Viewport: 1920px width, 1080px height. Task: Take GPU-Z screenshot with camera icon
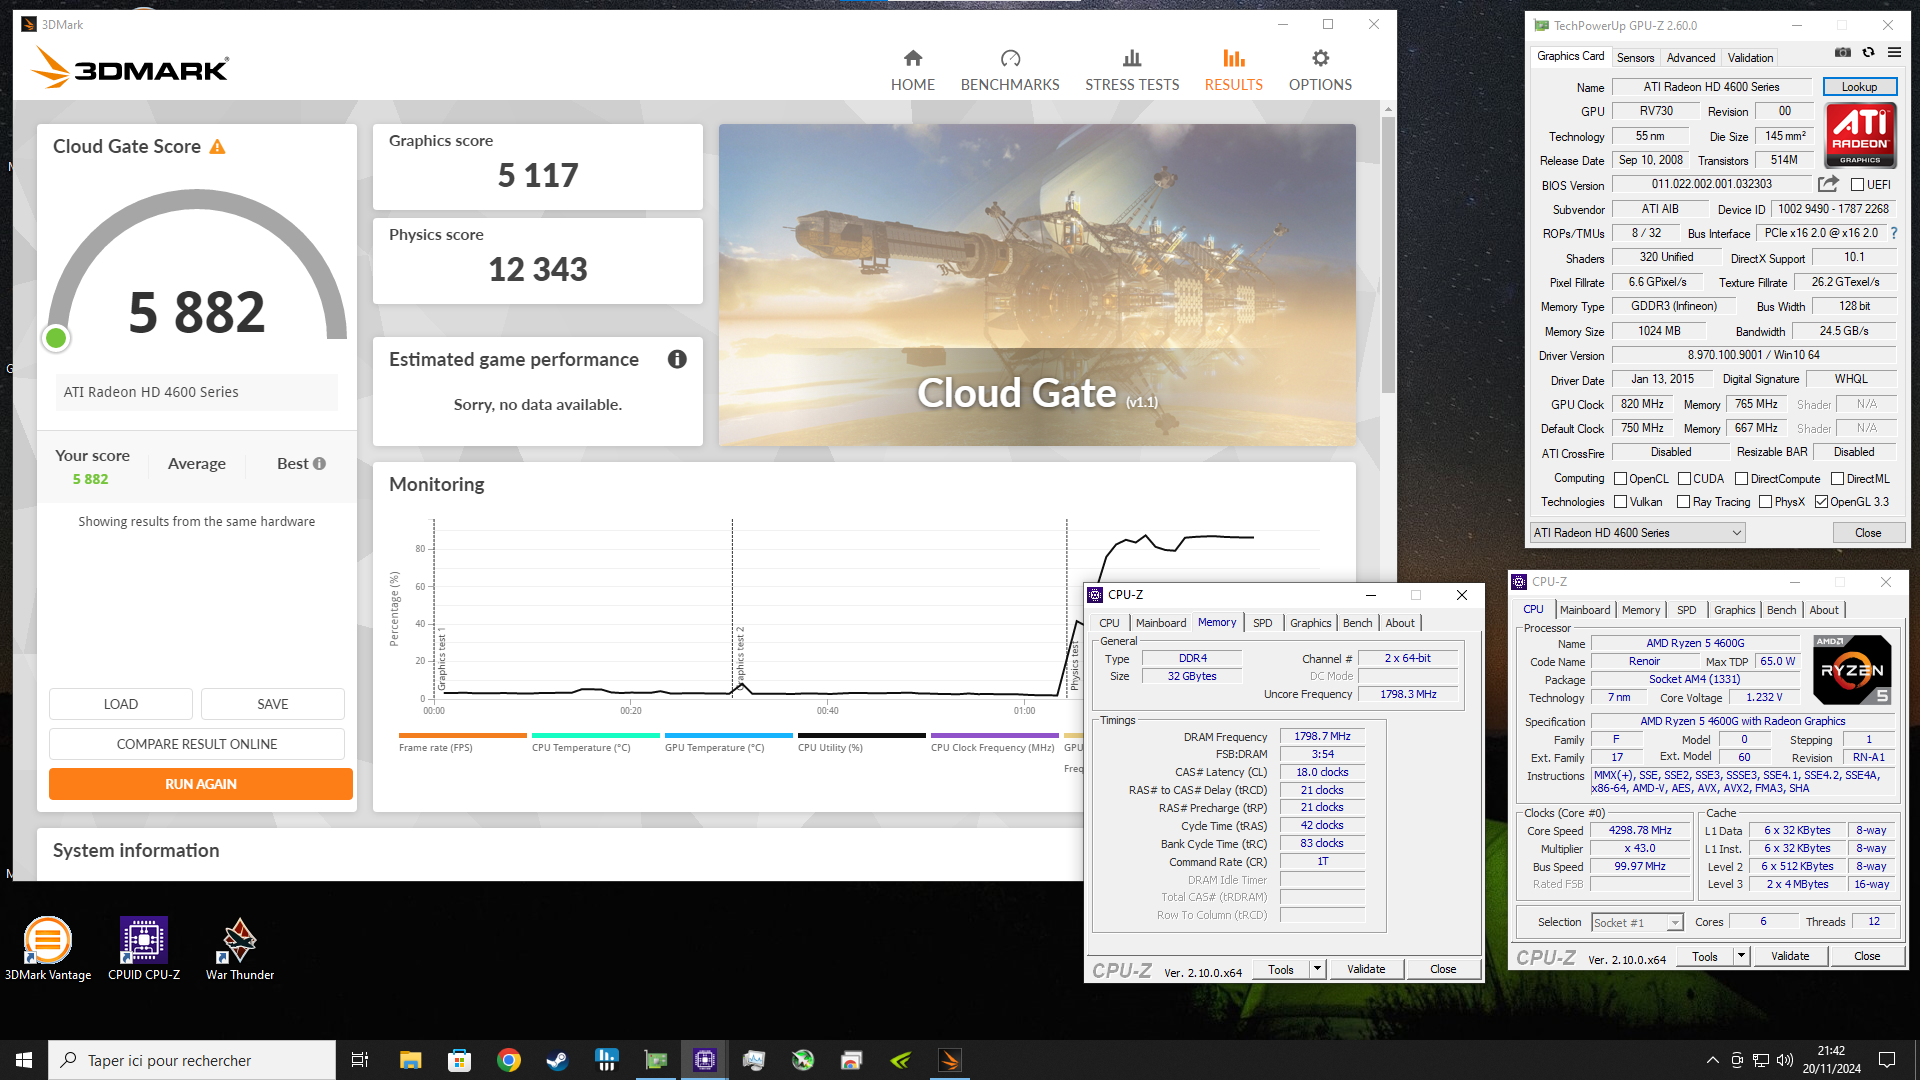1843,53
